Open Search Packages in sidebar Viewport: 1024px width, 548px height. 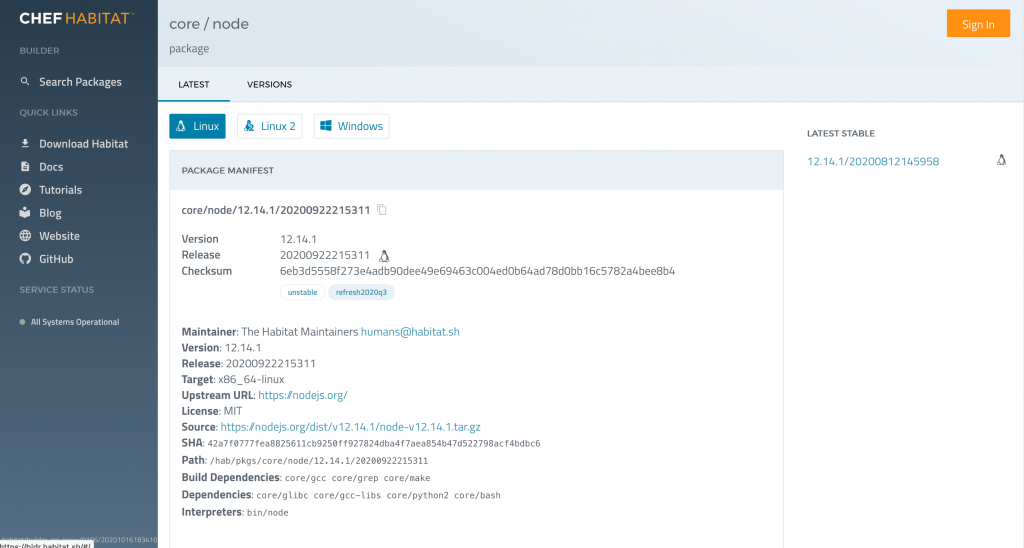80,82
